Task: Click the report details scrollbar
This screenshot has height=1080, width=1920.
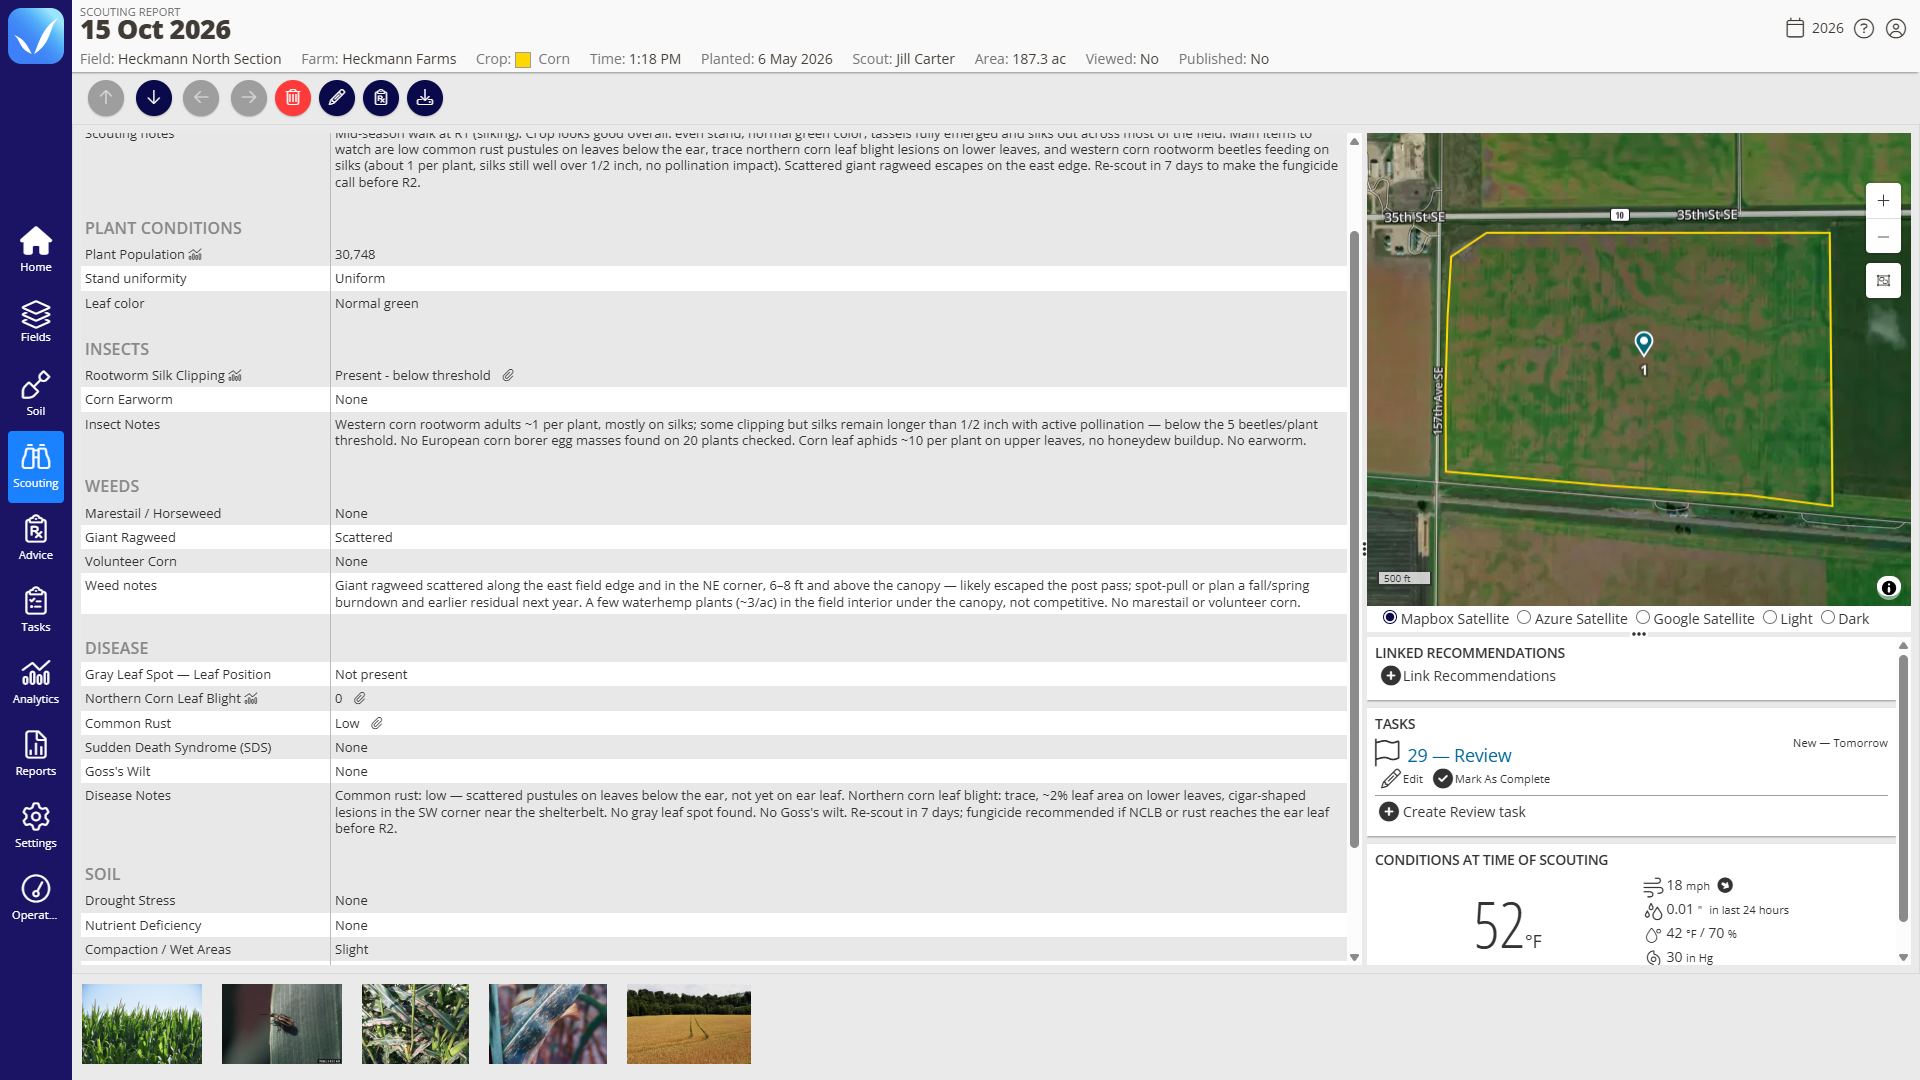Action: (x=1354, y=540)
